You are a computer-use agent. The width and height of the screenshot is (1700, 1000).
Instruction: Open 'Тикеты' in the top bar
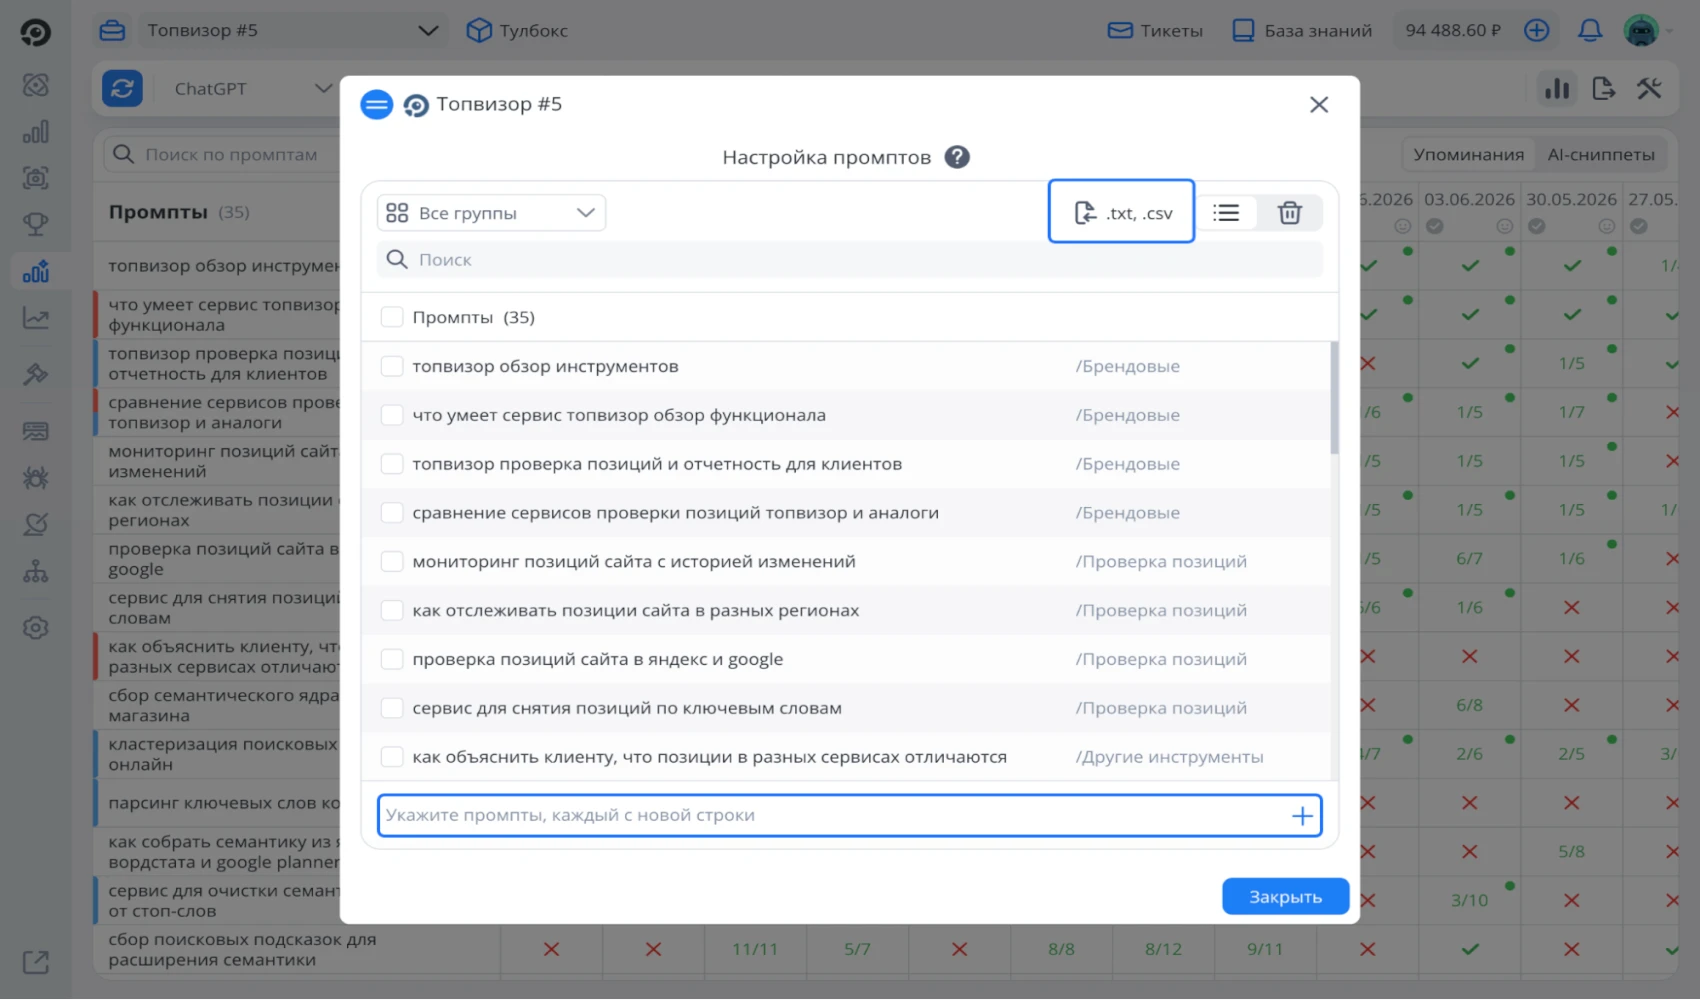coord(1155,30)
